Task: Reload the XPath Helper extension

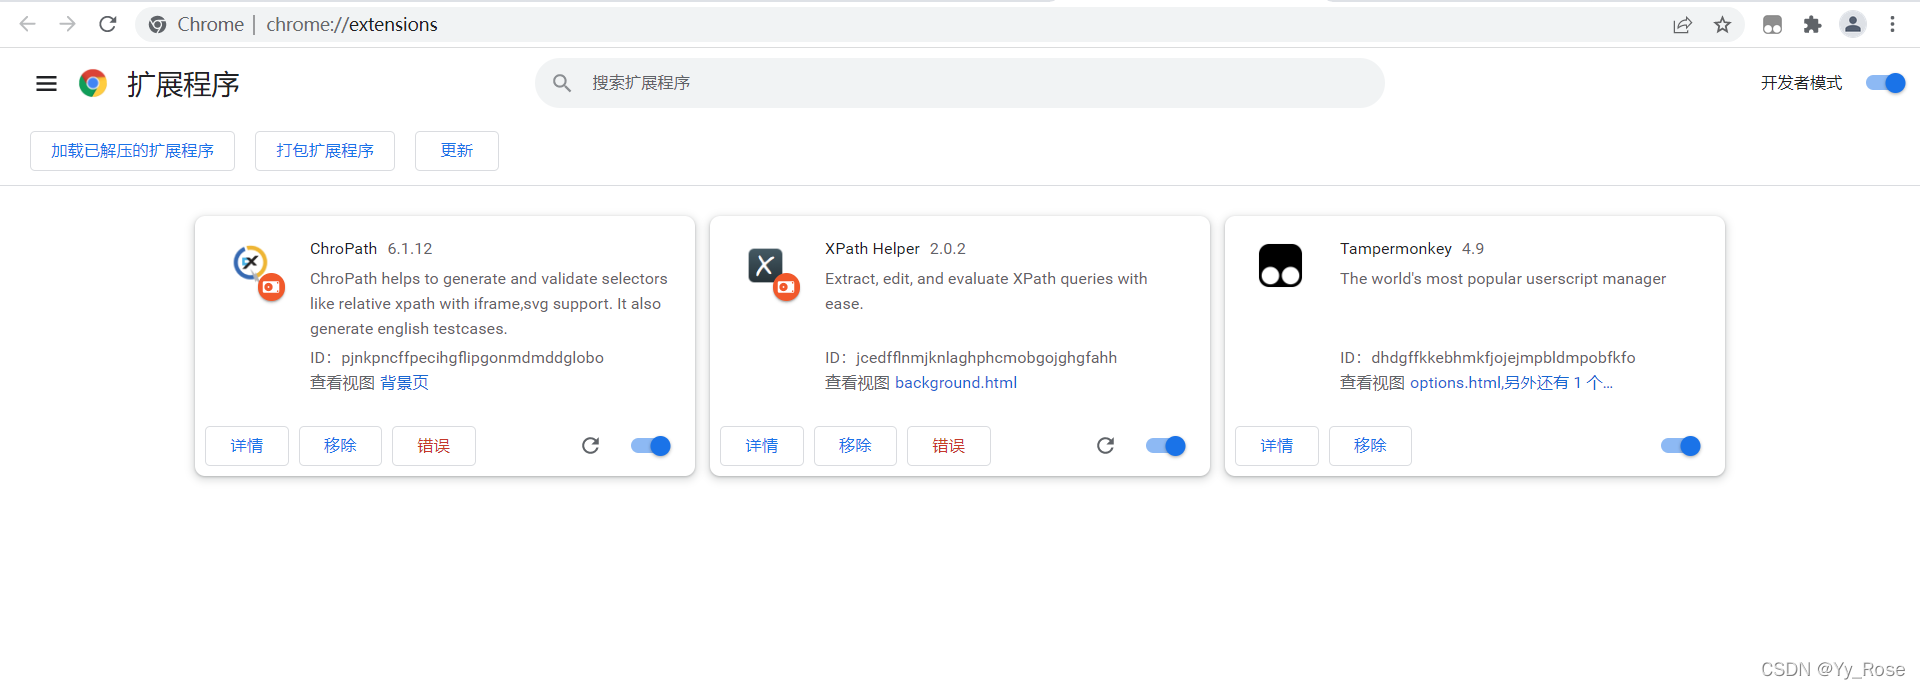Action: (1106, 446)
